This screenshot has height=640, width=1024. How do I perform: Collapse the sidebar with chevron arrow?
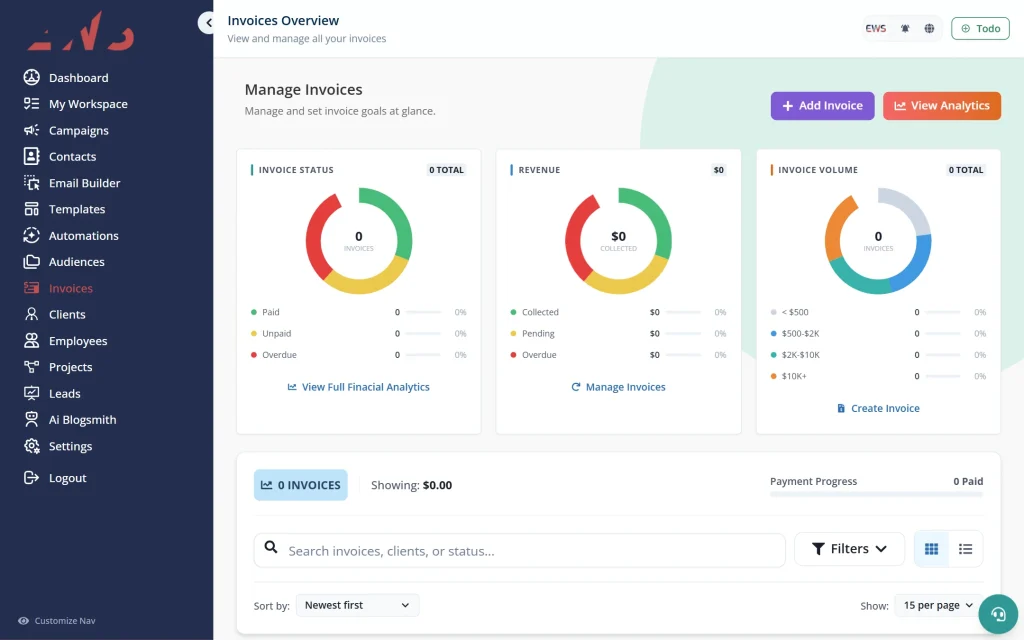pos(208,23)
